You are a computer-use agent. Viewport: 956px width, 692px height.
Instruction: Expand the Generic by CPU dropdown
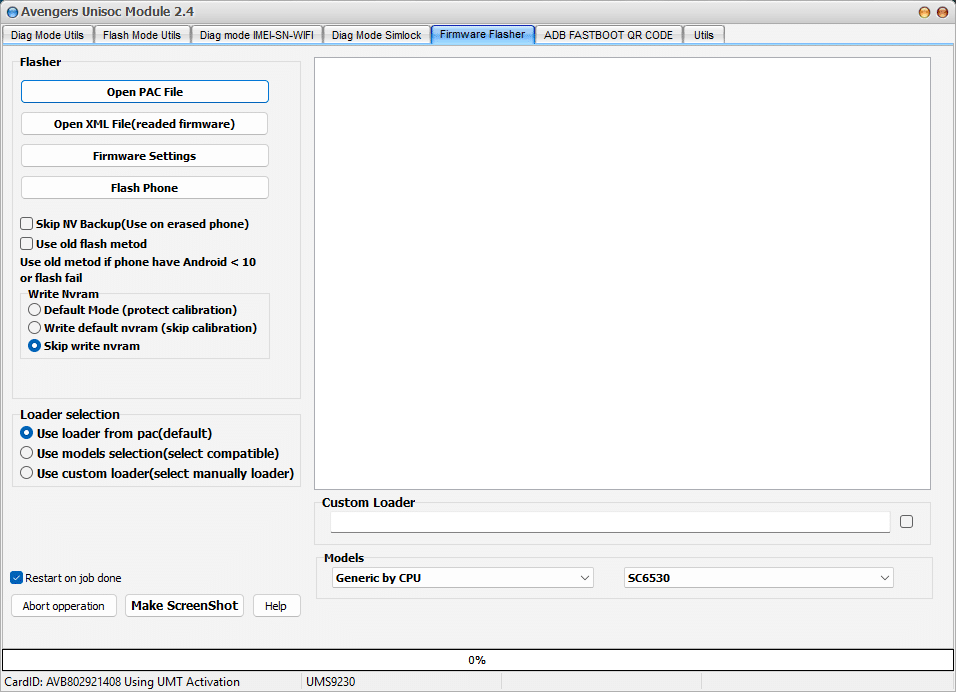463,577
